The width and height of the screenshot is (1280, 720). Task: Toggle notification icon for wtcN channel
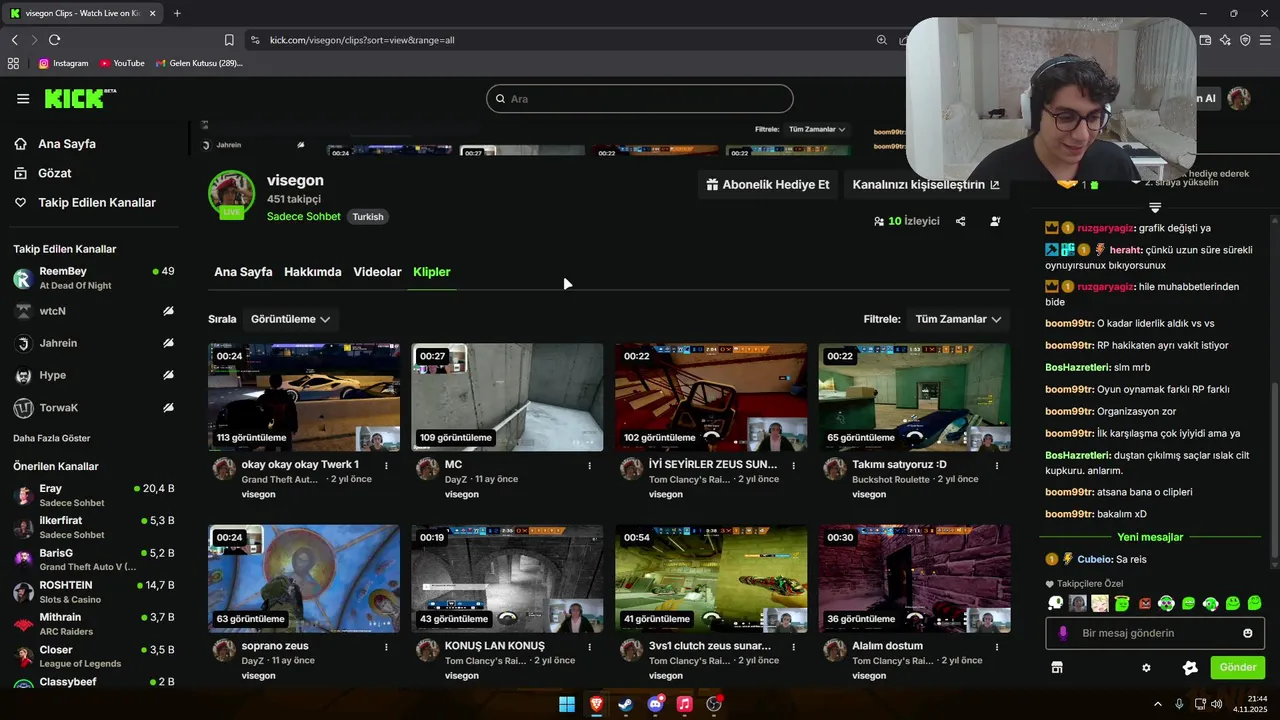(x=168, y=311)
